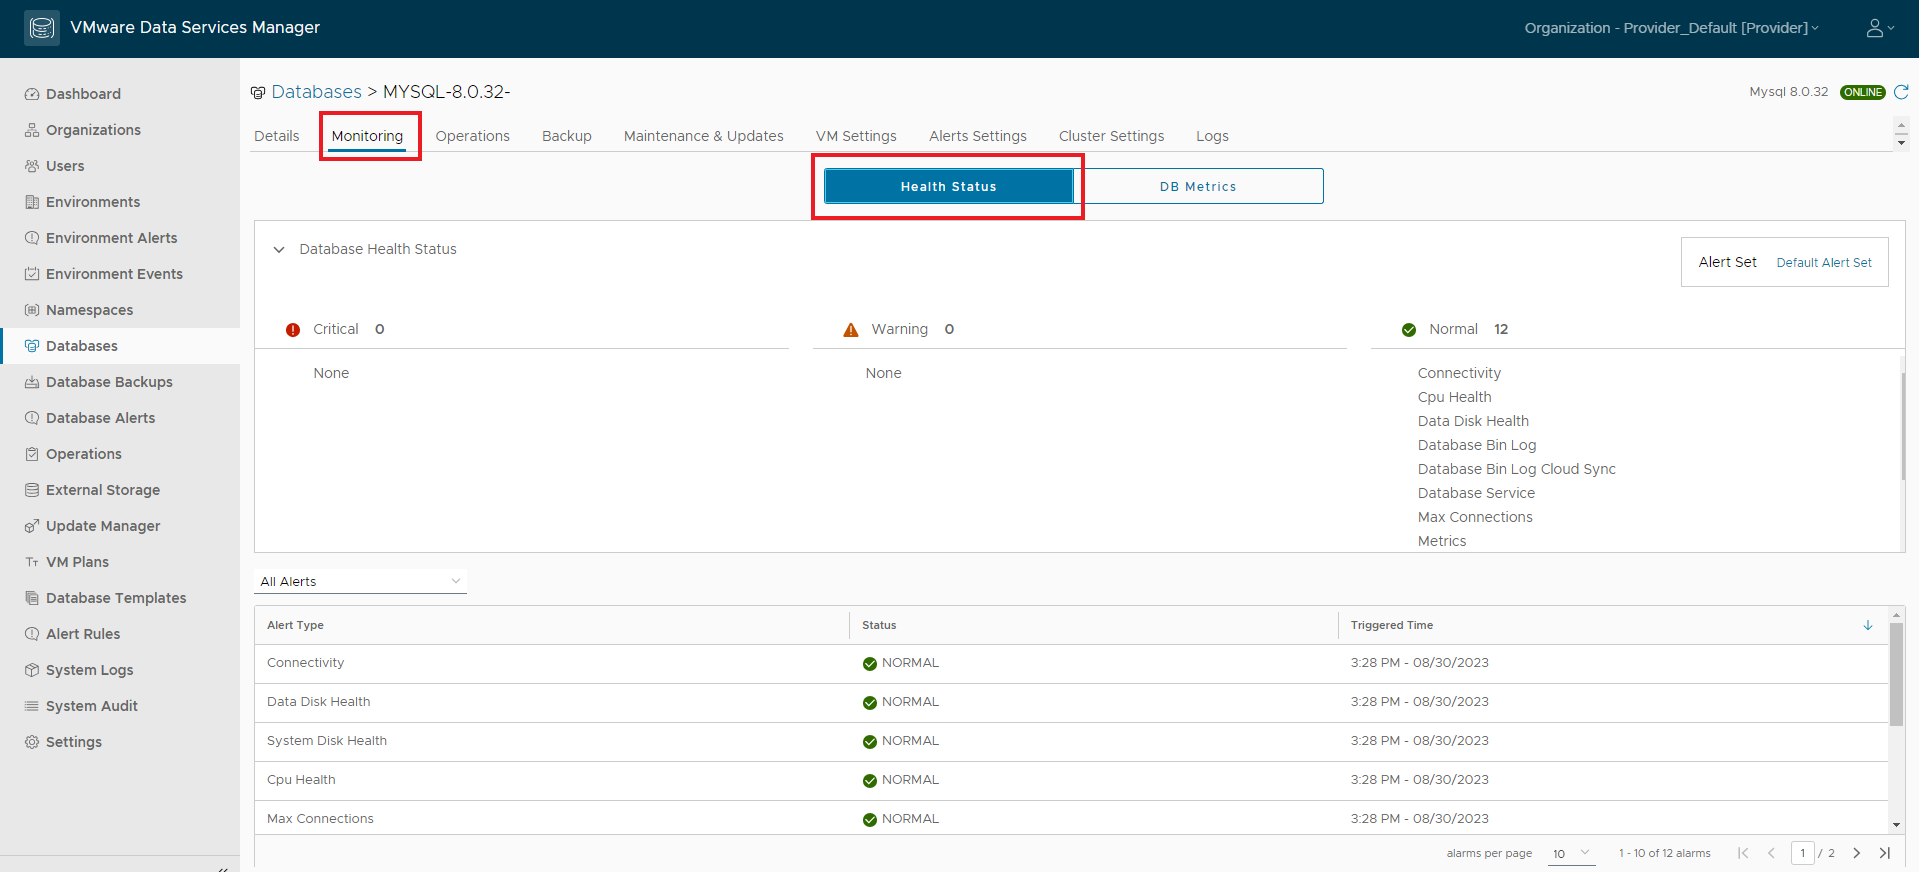Open the Backup tab
Viewport: 1919px width, 872px height.
click(567, 136)
